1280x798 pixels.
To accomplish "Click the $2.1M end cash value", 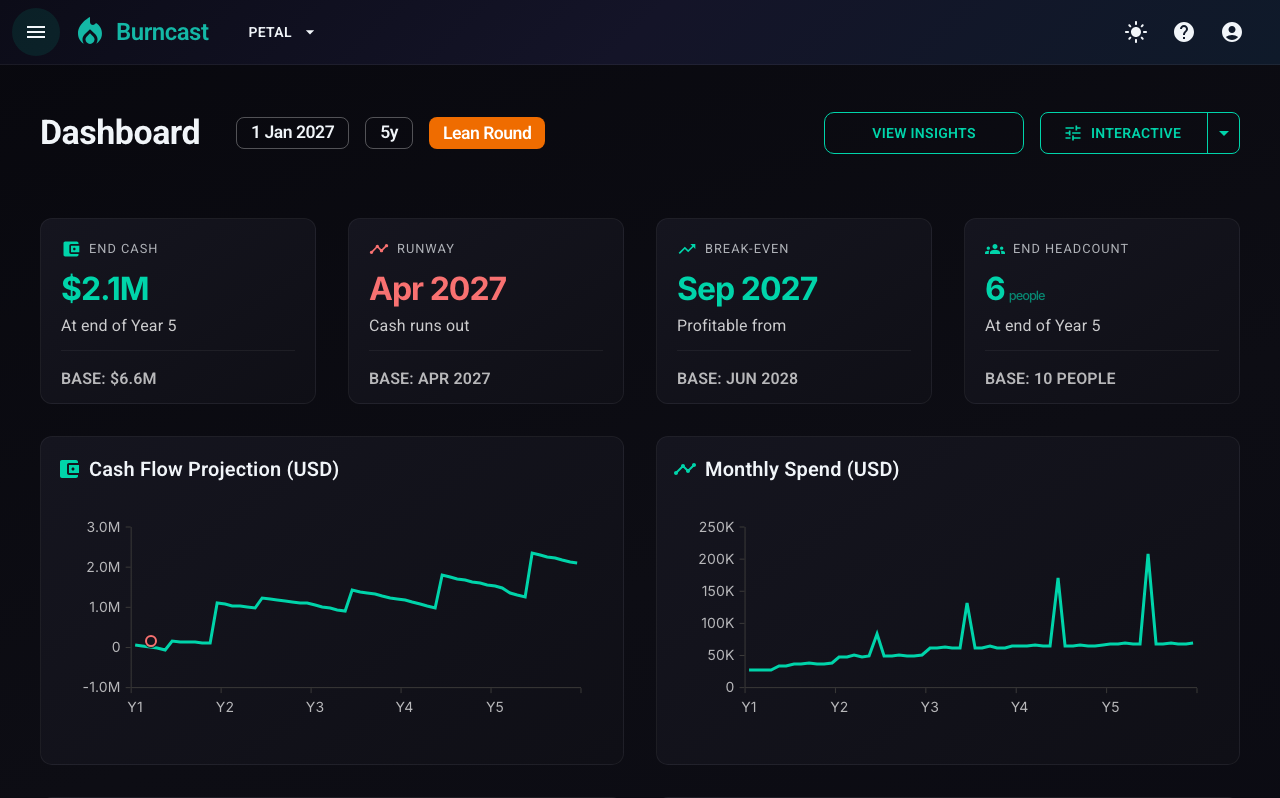I will [x=105, y=288].
